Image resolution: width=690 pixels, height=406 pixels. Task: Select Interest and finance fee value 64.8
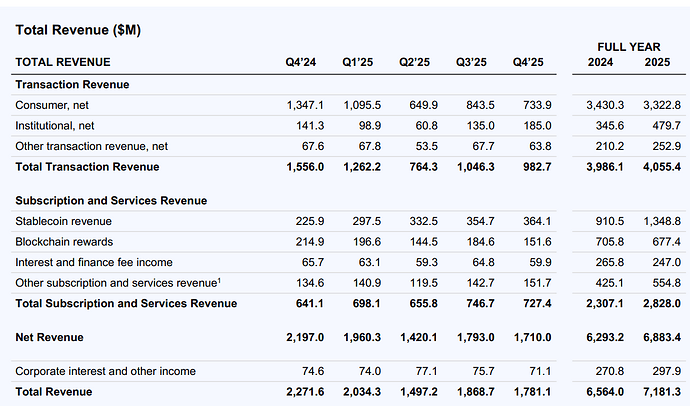point(483,263)
